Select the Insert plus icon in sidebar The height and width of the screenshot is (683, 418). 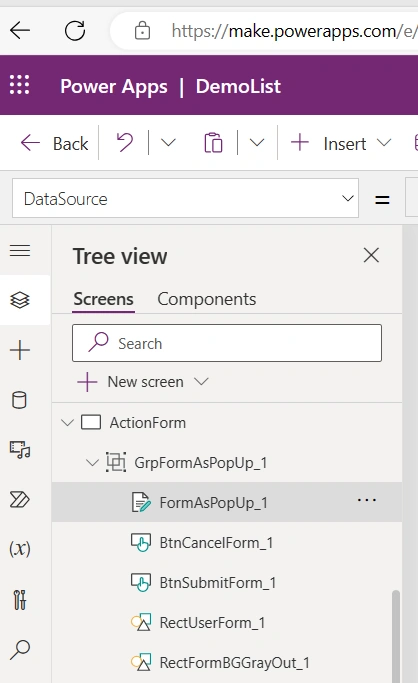(20, 350)
